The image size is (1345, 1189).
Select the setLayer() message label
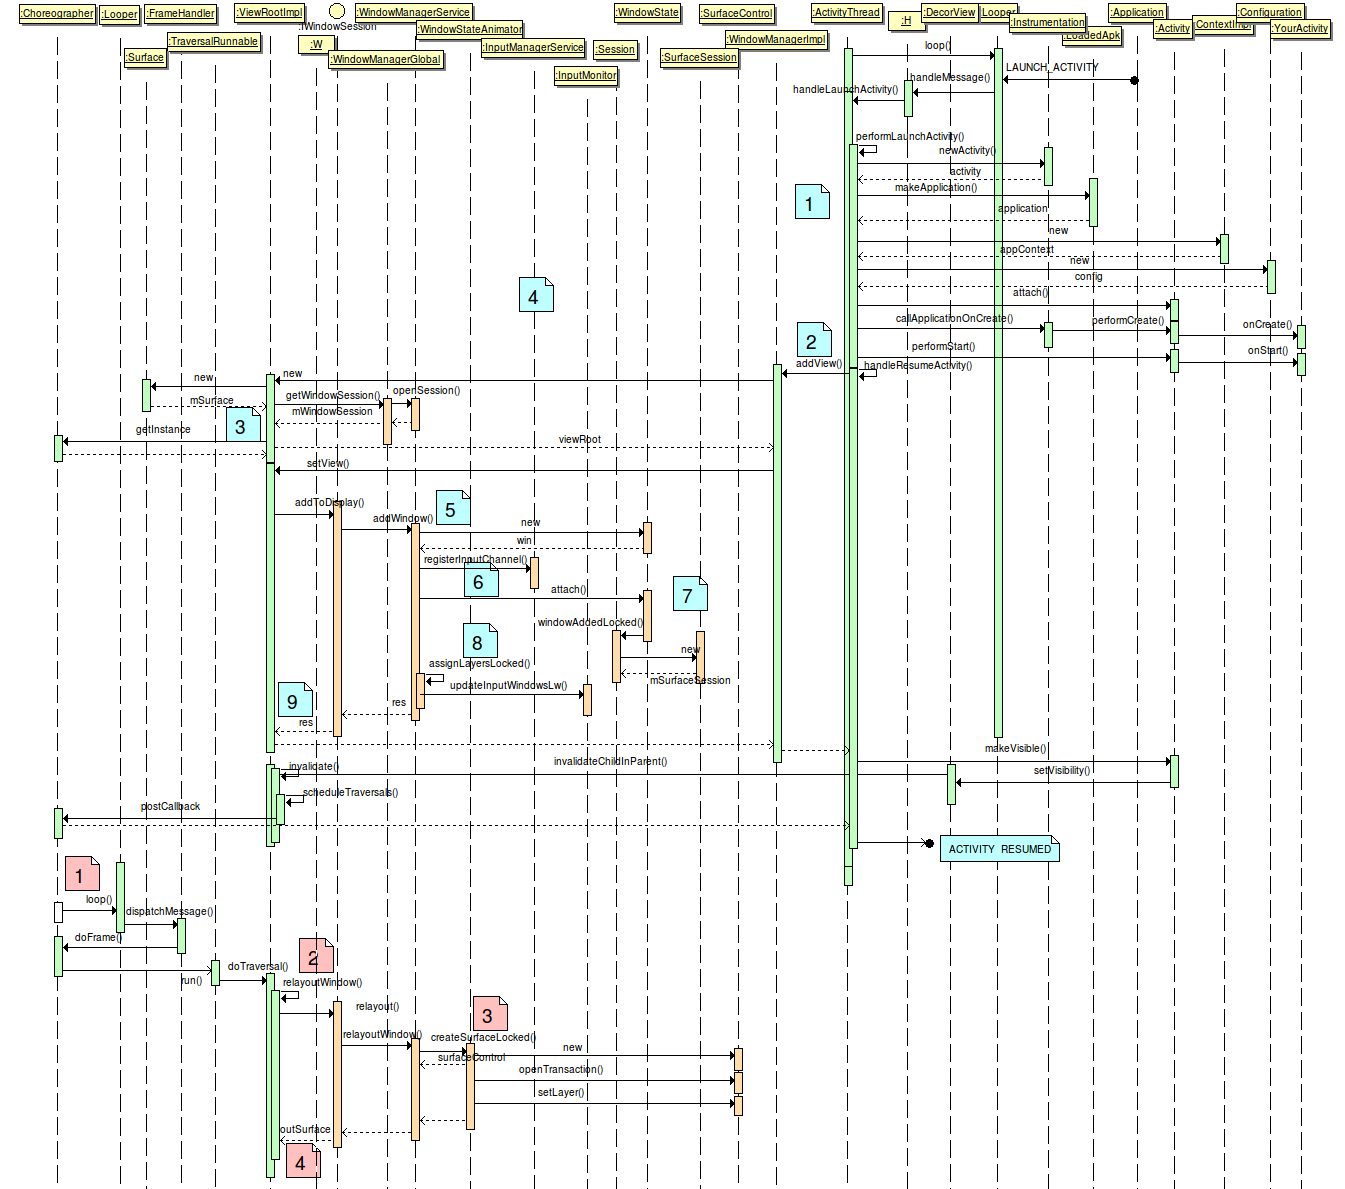(x=561, y=1093)
